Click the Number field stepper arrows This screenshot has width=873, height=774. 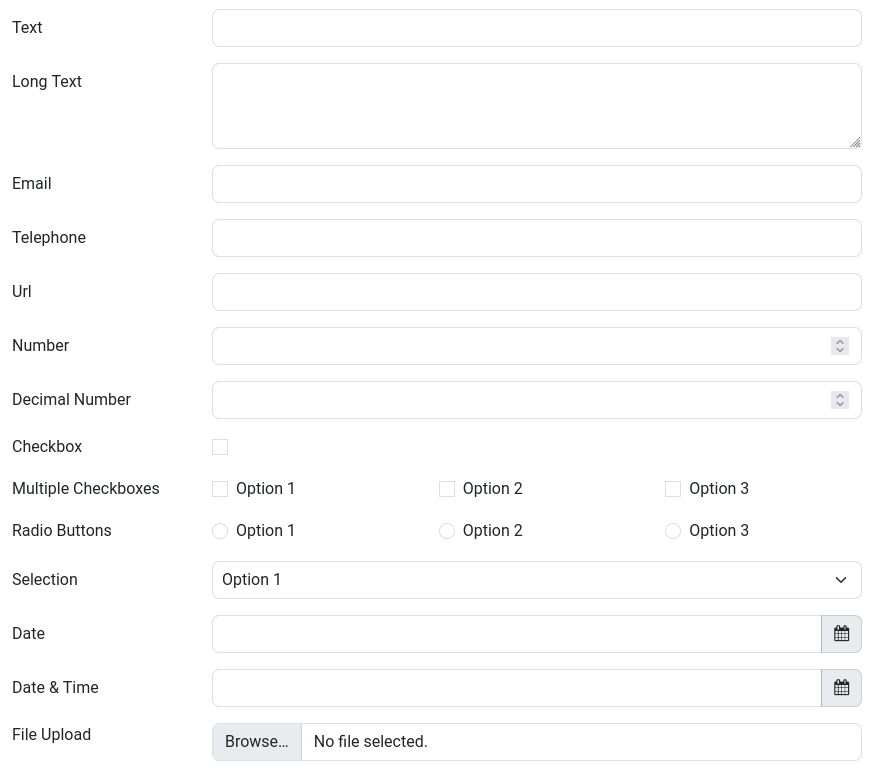point(840,345)
